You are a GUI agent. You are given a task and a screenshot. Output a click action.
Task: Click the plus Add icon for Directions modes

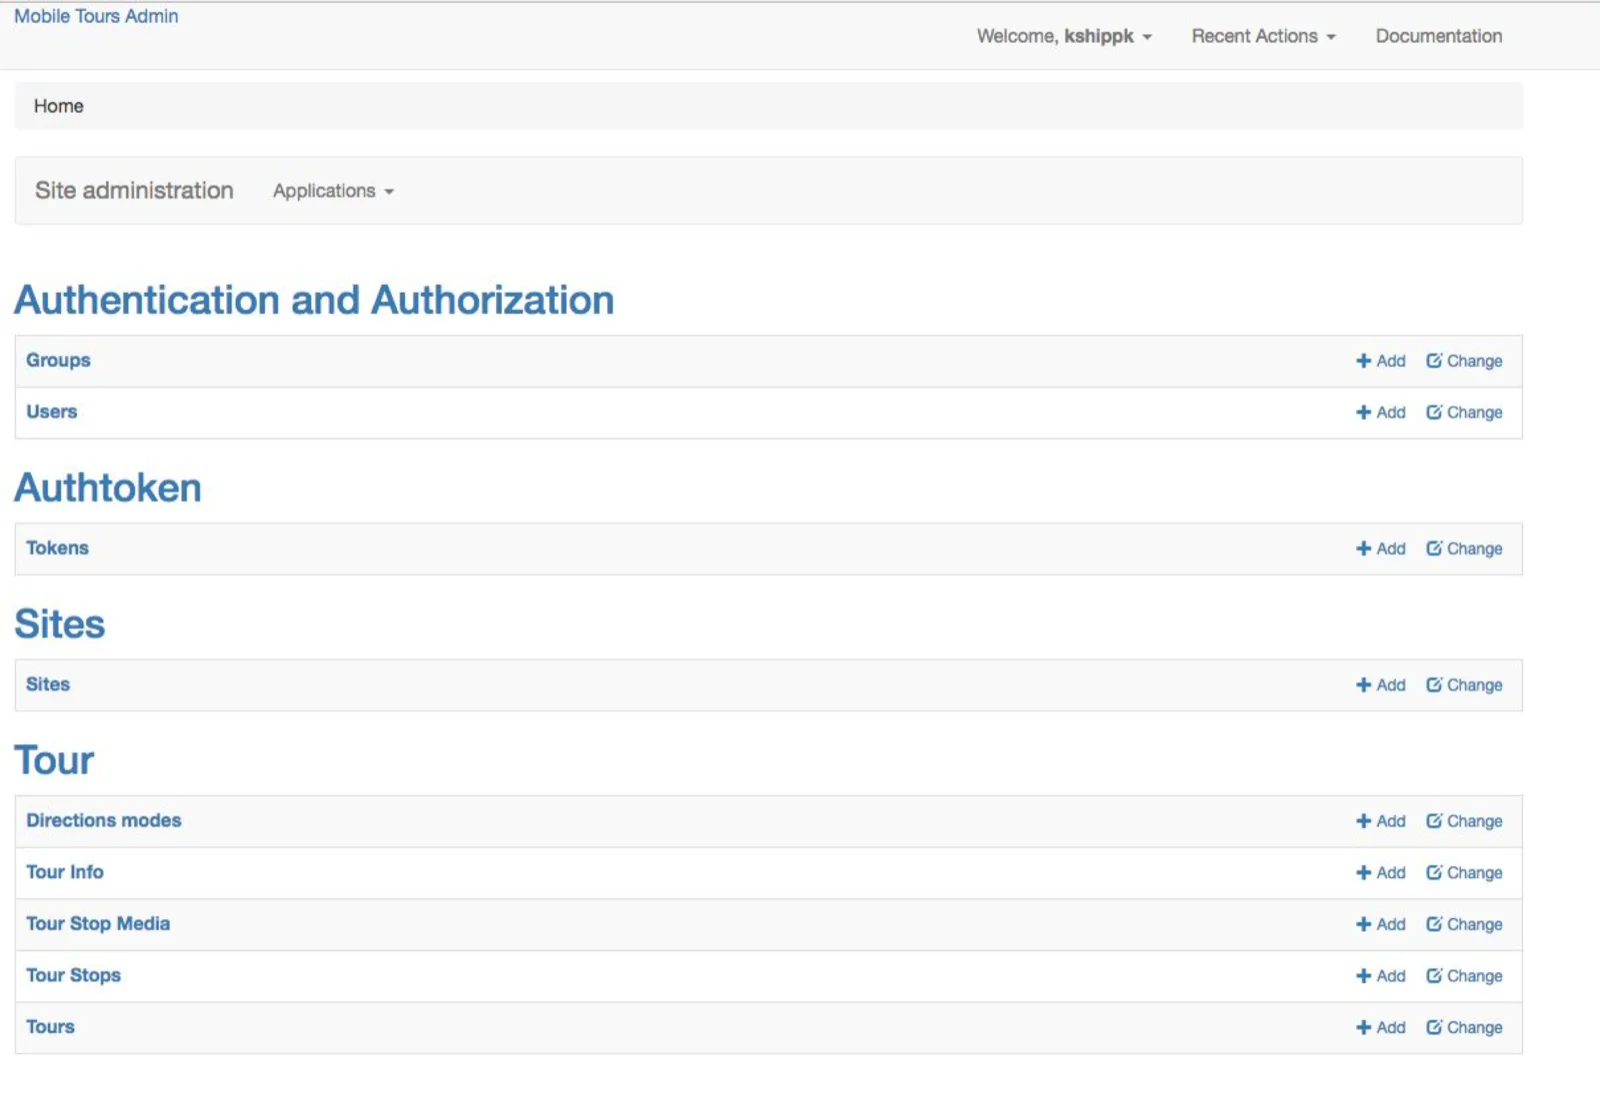pos(1363,821)
